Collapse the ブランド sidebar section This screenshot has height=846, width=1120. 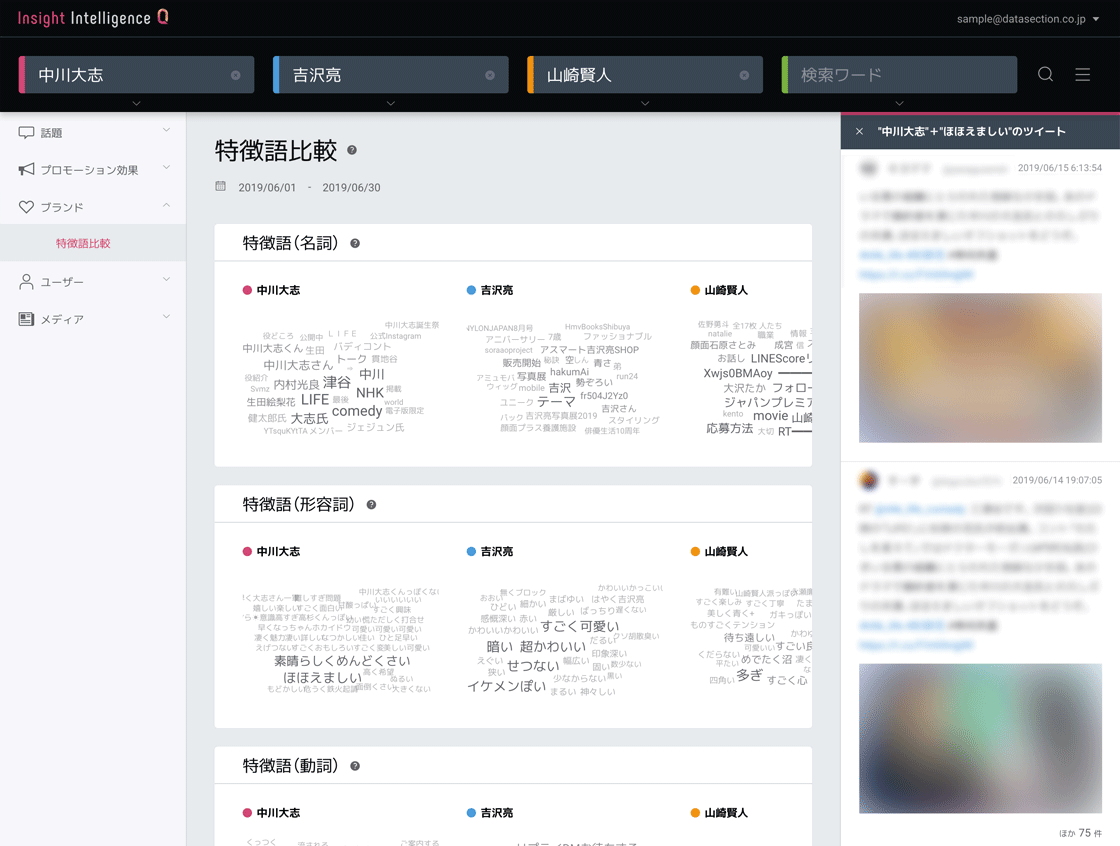click(x=166, y=205)
